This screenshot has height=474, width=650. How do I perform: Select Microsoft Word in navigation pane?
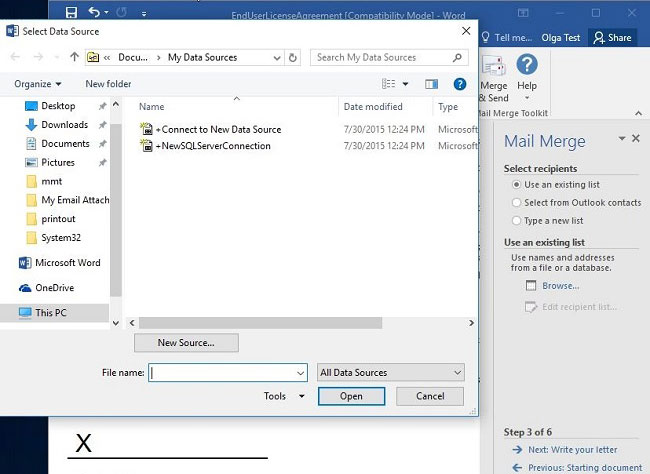point(67,263)
